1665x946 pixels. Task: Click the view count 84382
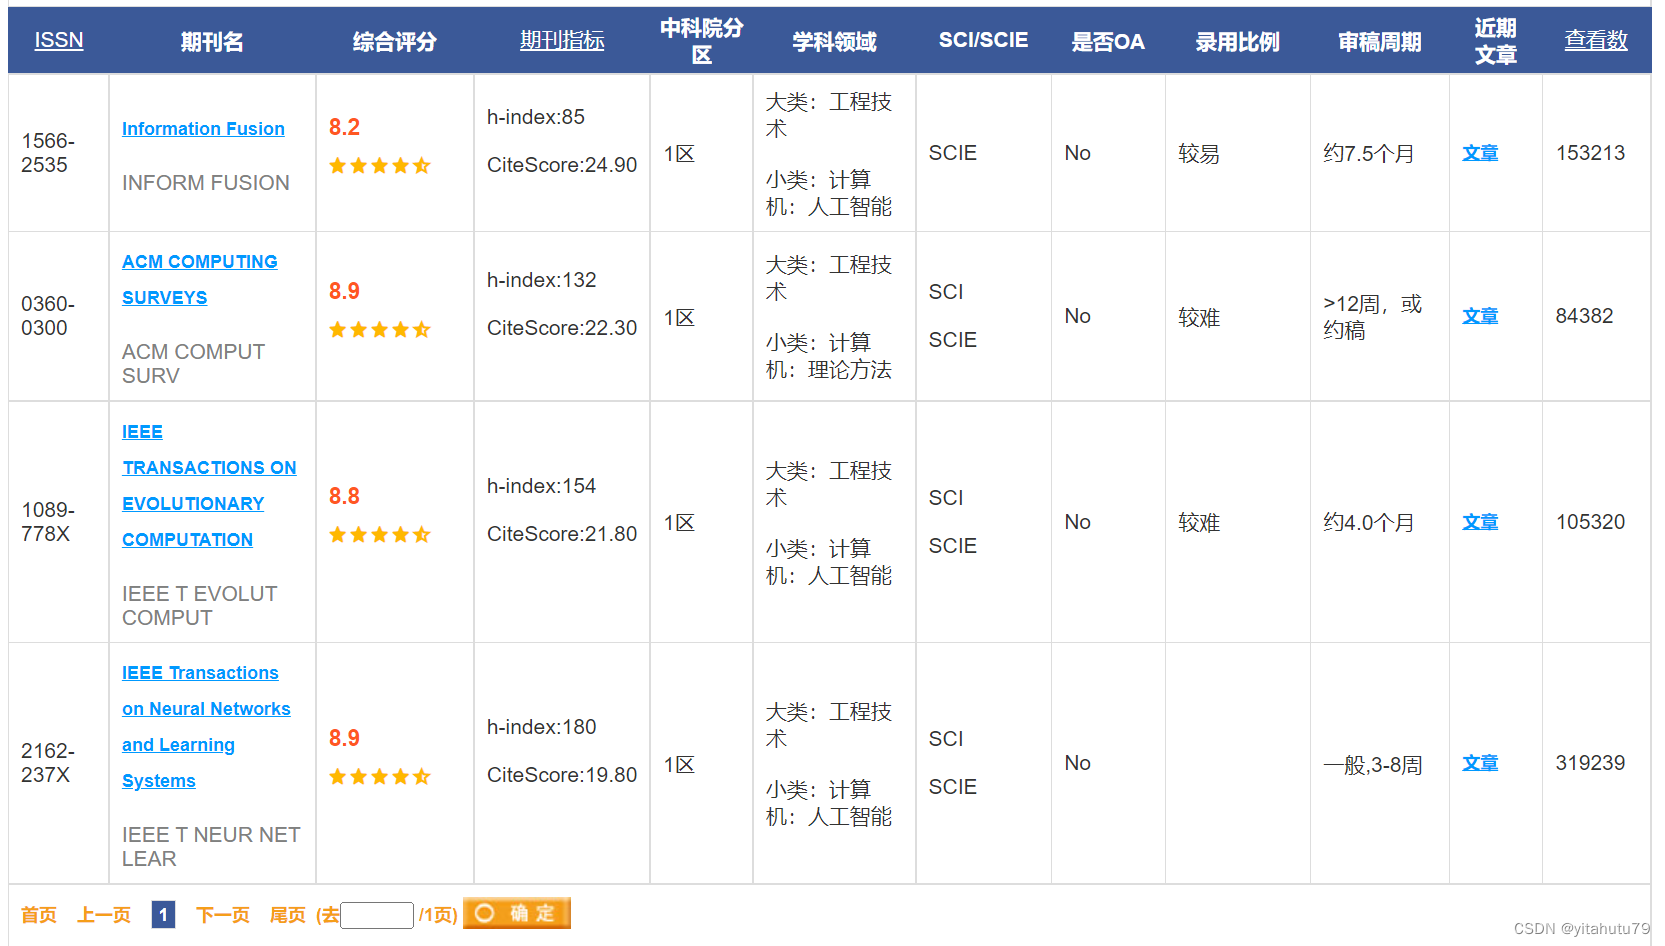click(1584, 316)
